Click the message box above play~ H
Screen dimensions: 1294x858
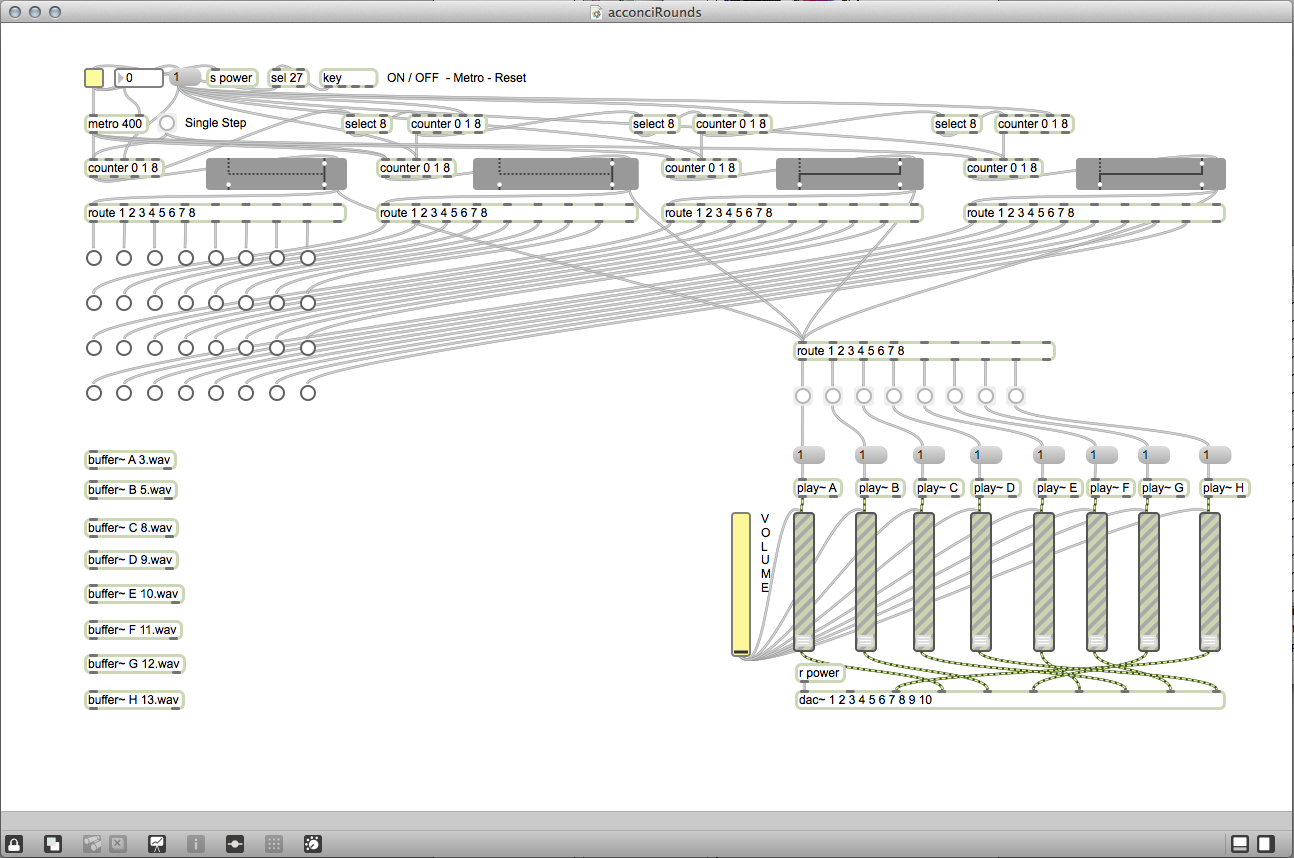click(x=1216, y=455)
